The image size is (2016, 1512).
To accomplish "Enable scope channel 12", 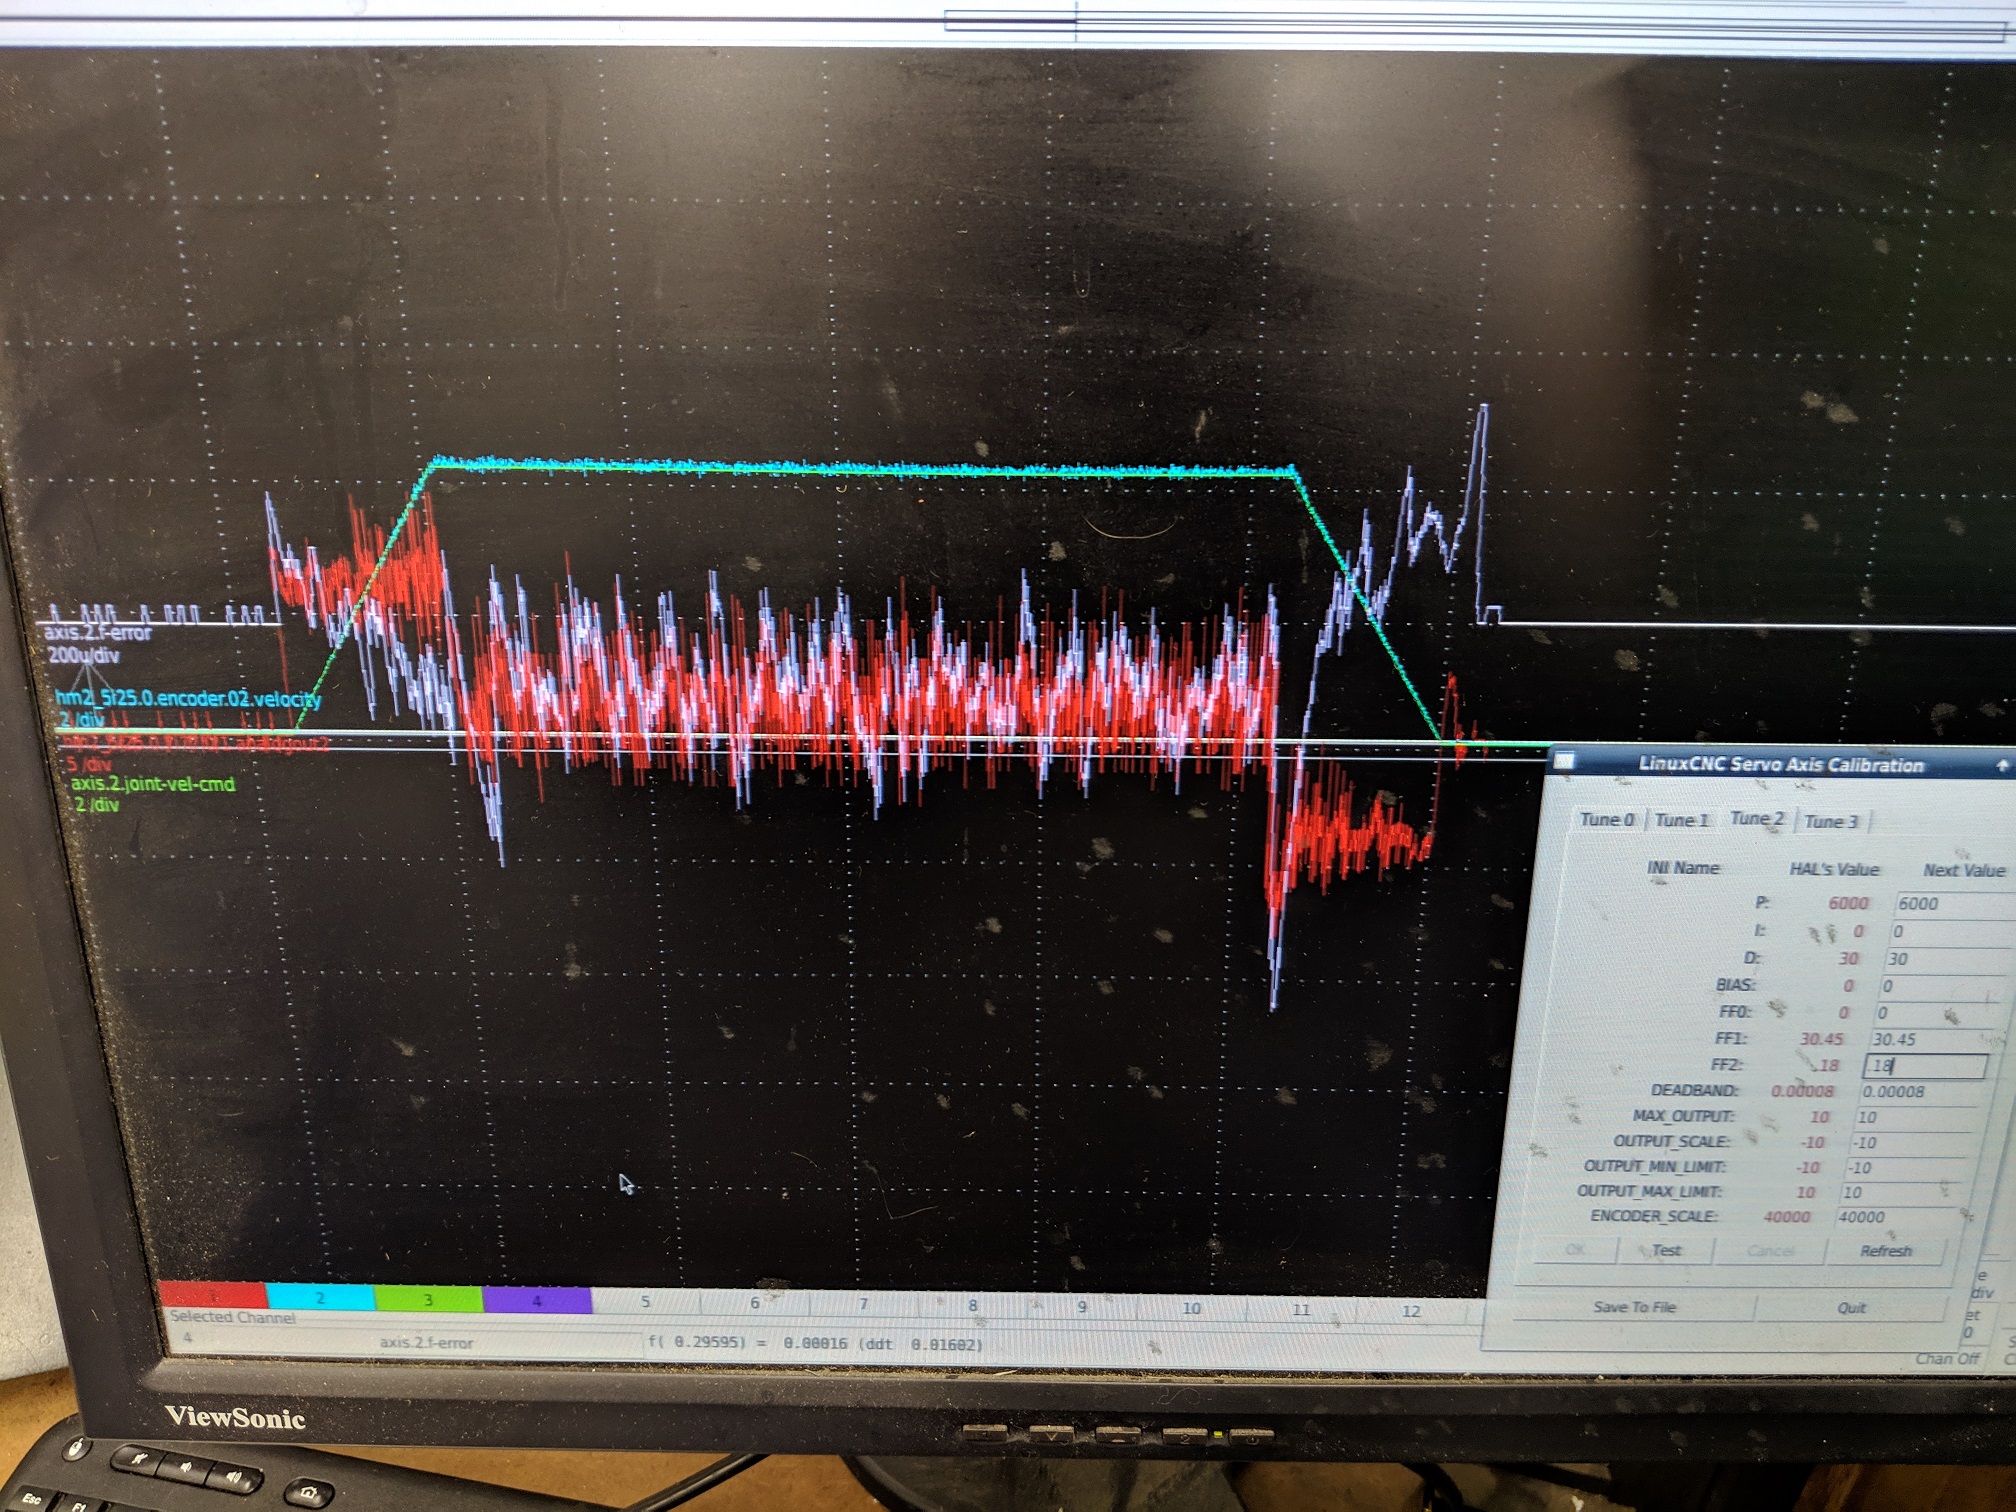I will pyautogui.click(x=1410, y=1310).
